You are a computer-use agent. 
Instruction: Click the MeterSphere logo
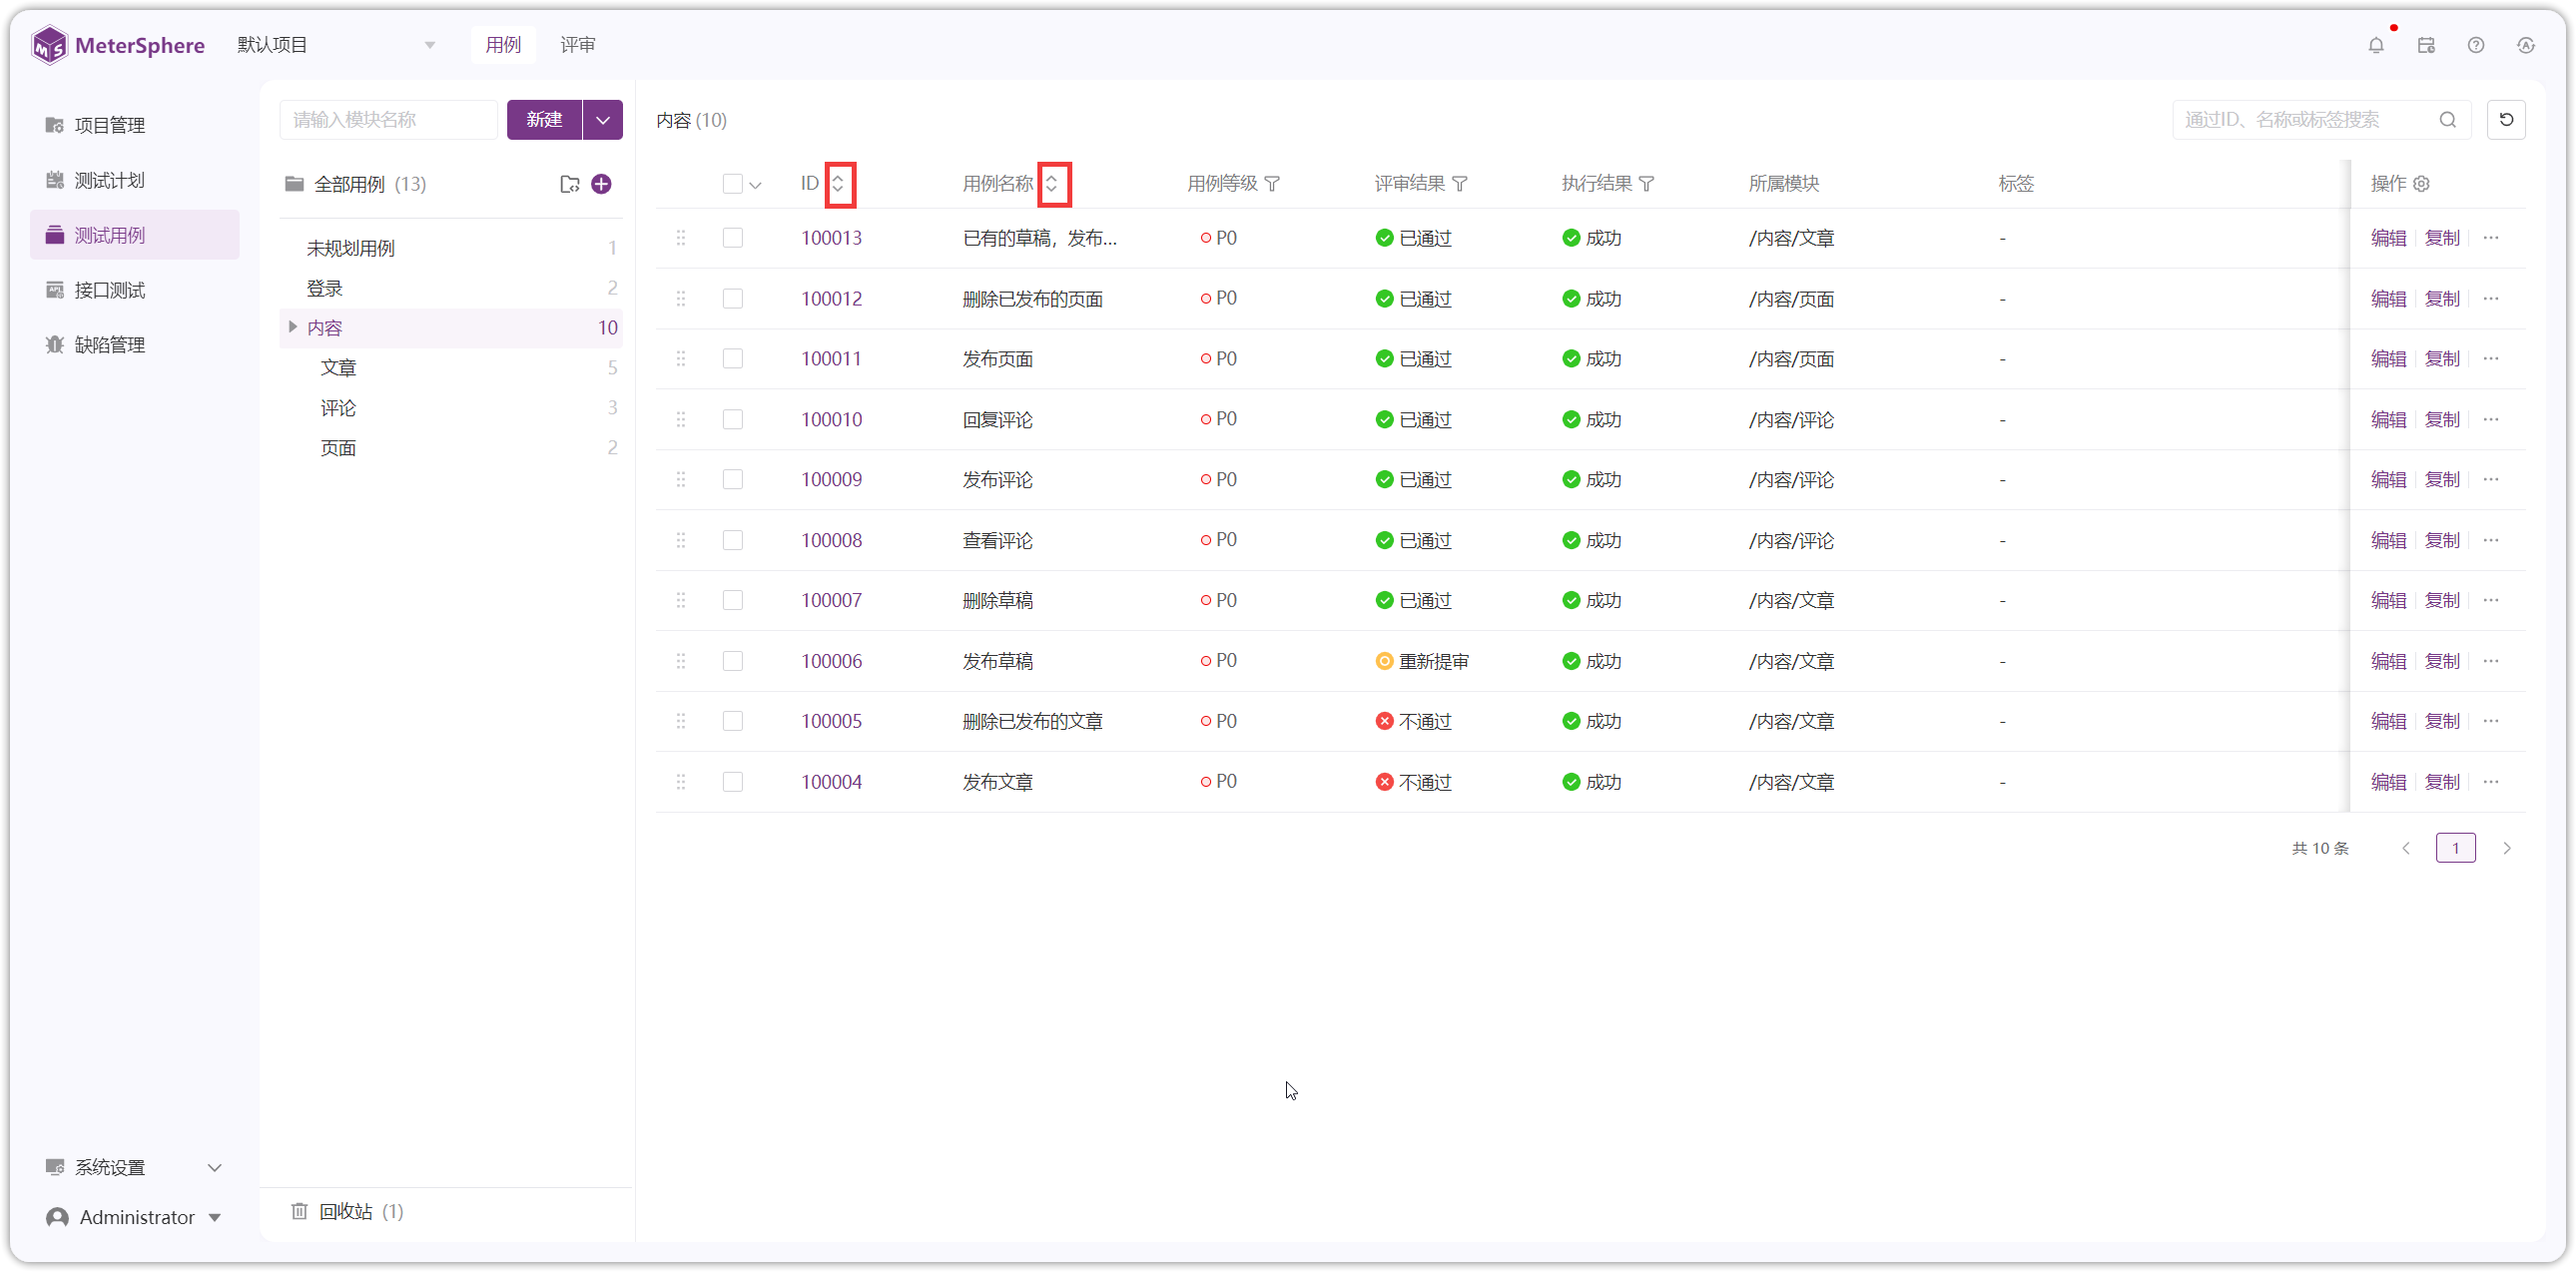(x=118, y=45)
